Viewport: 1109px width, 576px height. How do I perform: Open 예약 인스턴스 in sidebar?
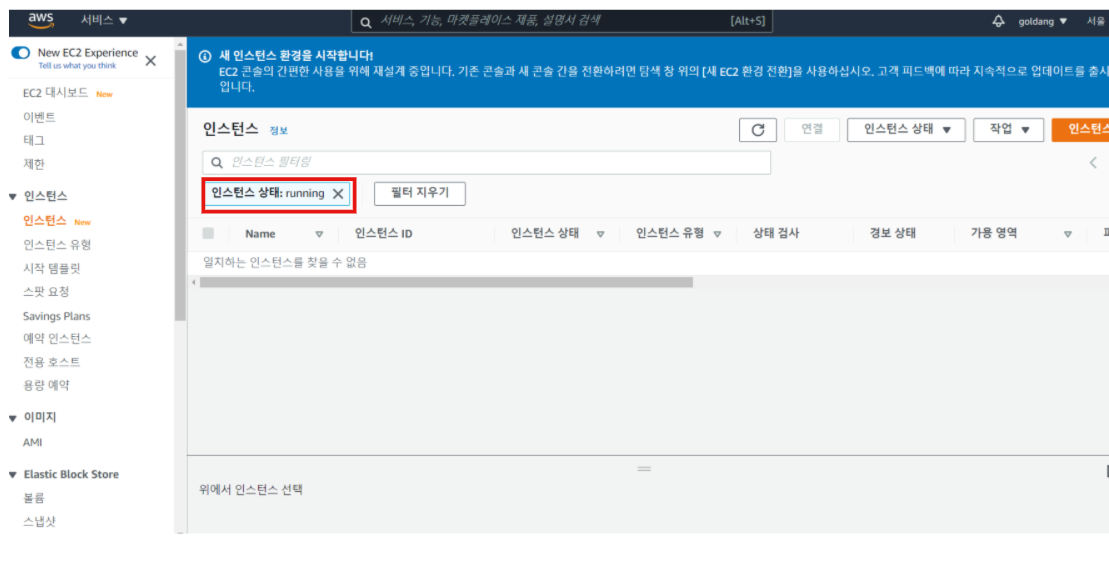click(x=57, y=338)
